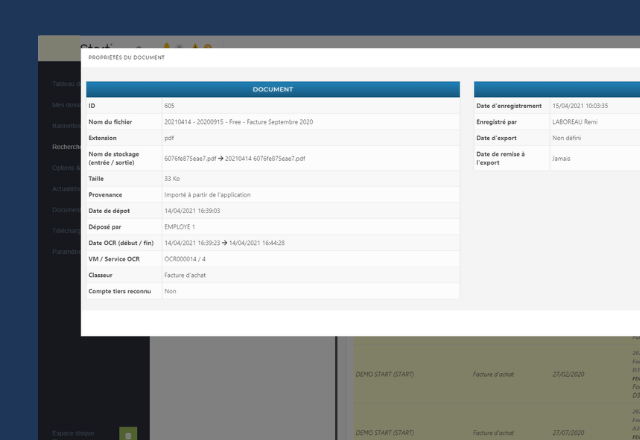This screenshot has width=640, height=440.
Task: Select 'Importé à partir de l'application' value
Action: [207, 195]
